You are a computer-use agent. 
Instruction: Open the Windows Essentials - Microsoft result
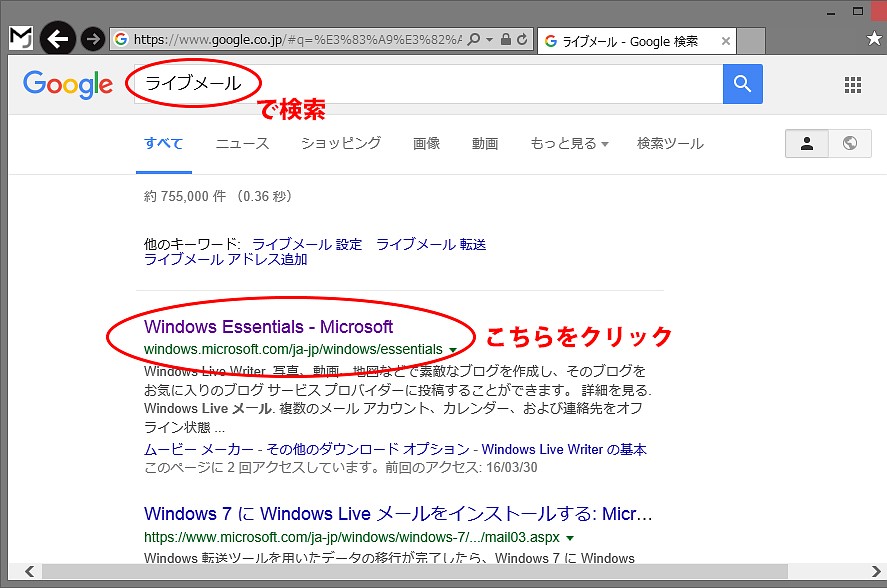point(268,327)
